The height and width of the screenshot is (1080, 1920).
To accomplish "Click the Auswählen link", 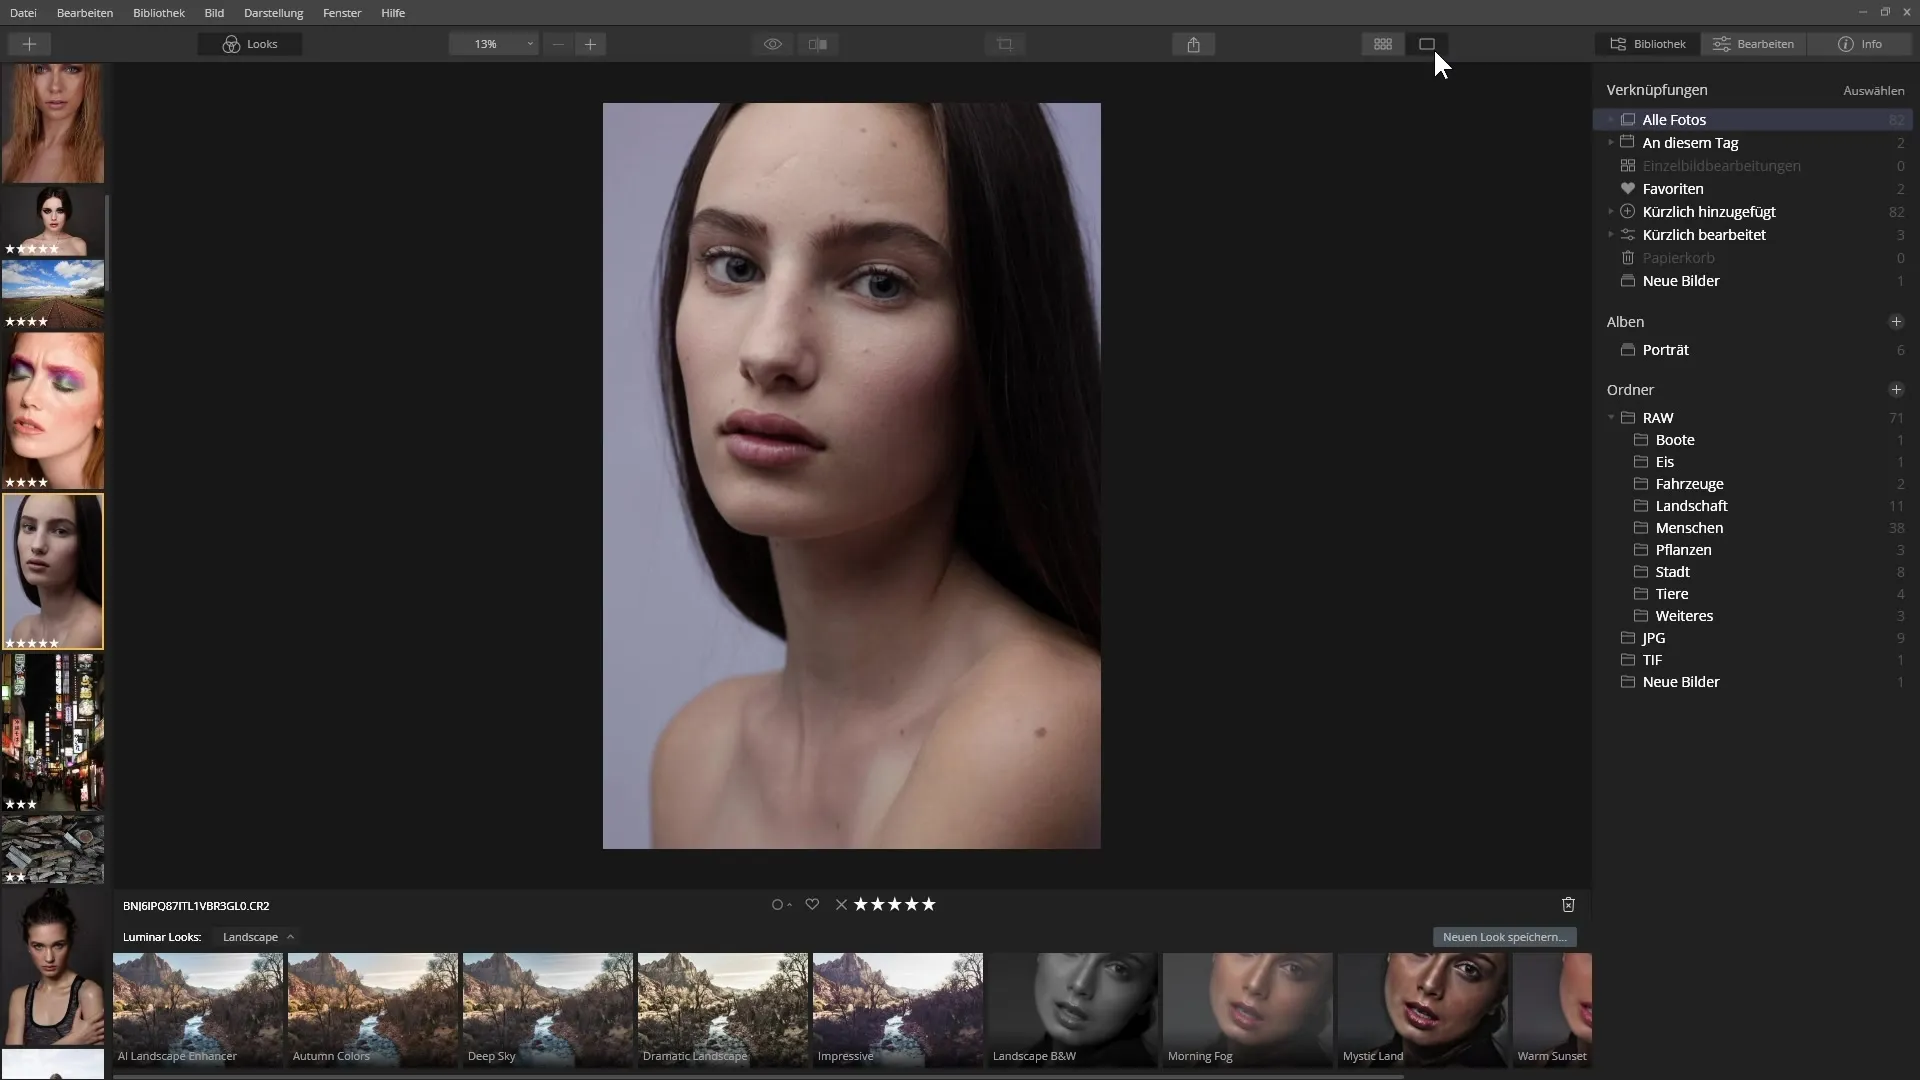I will 1873,90.
